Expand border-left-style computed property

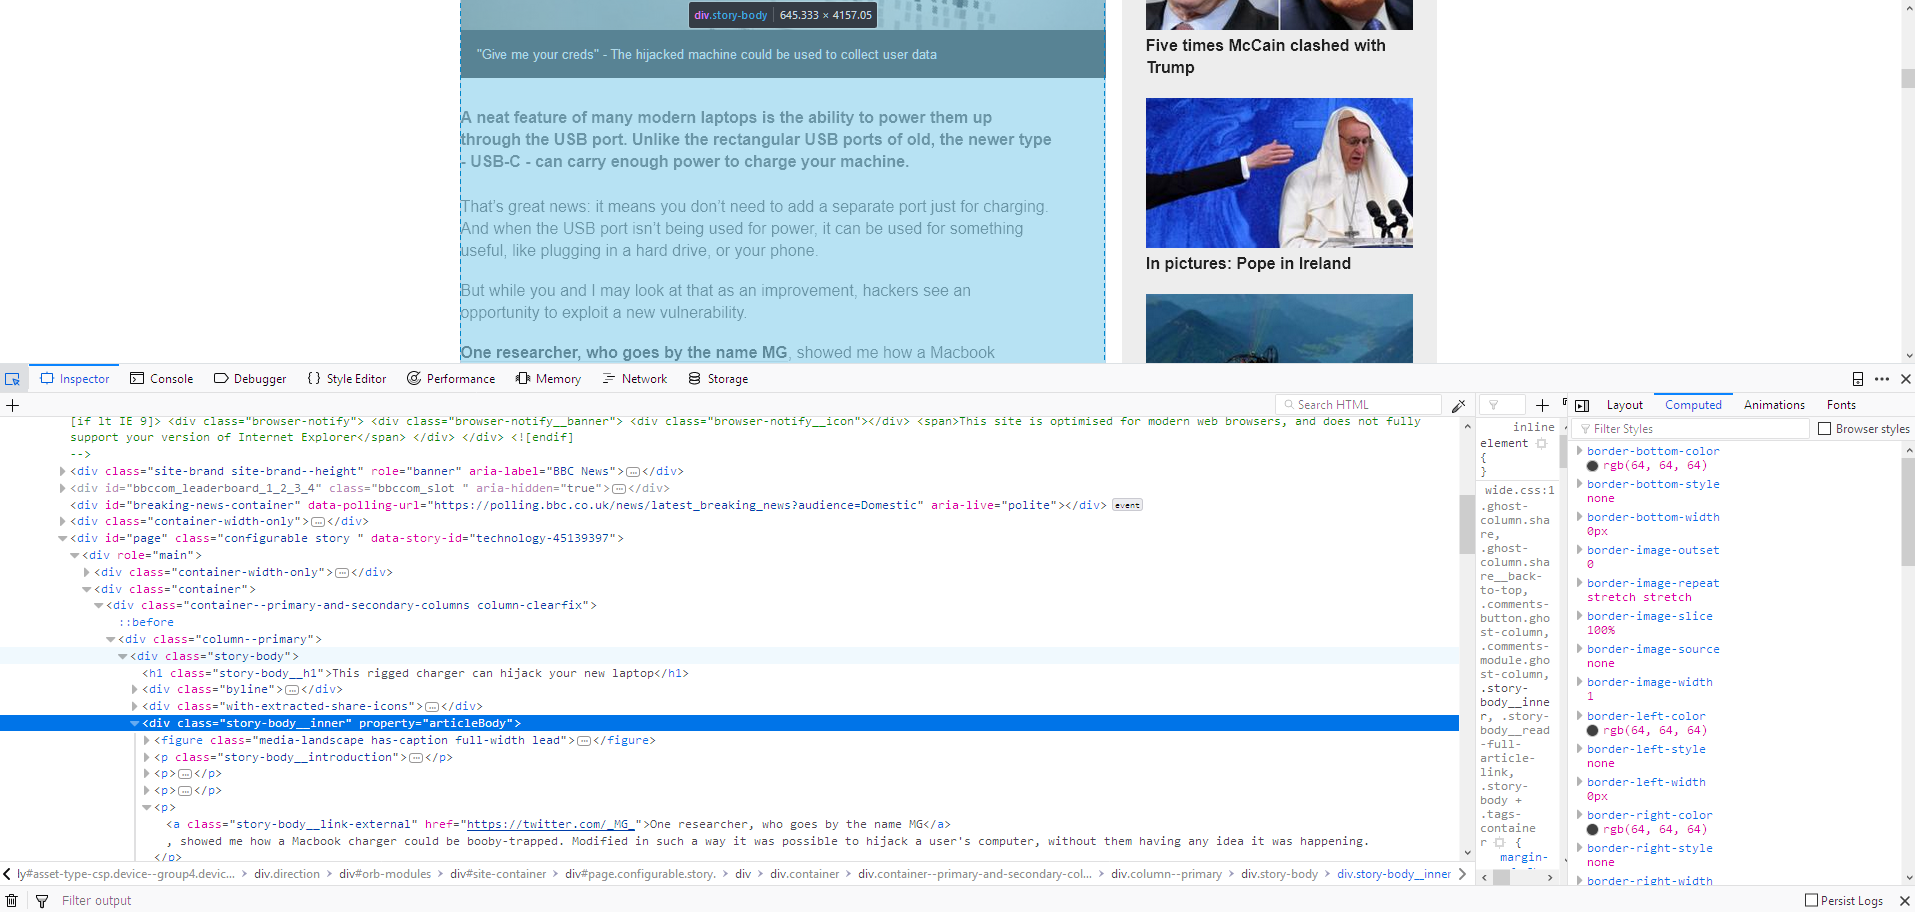click(1580, 749)
